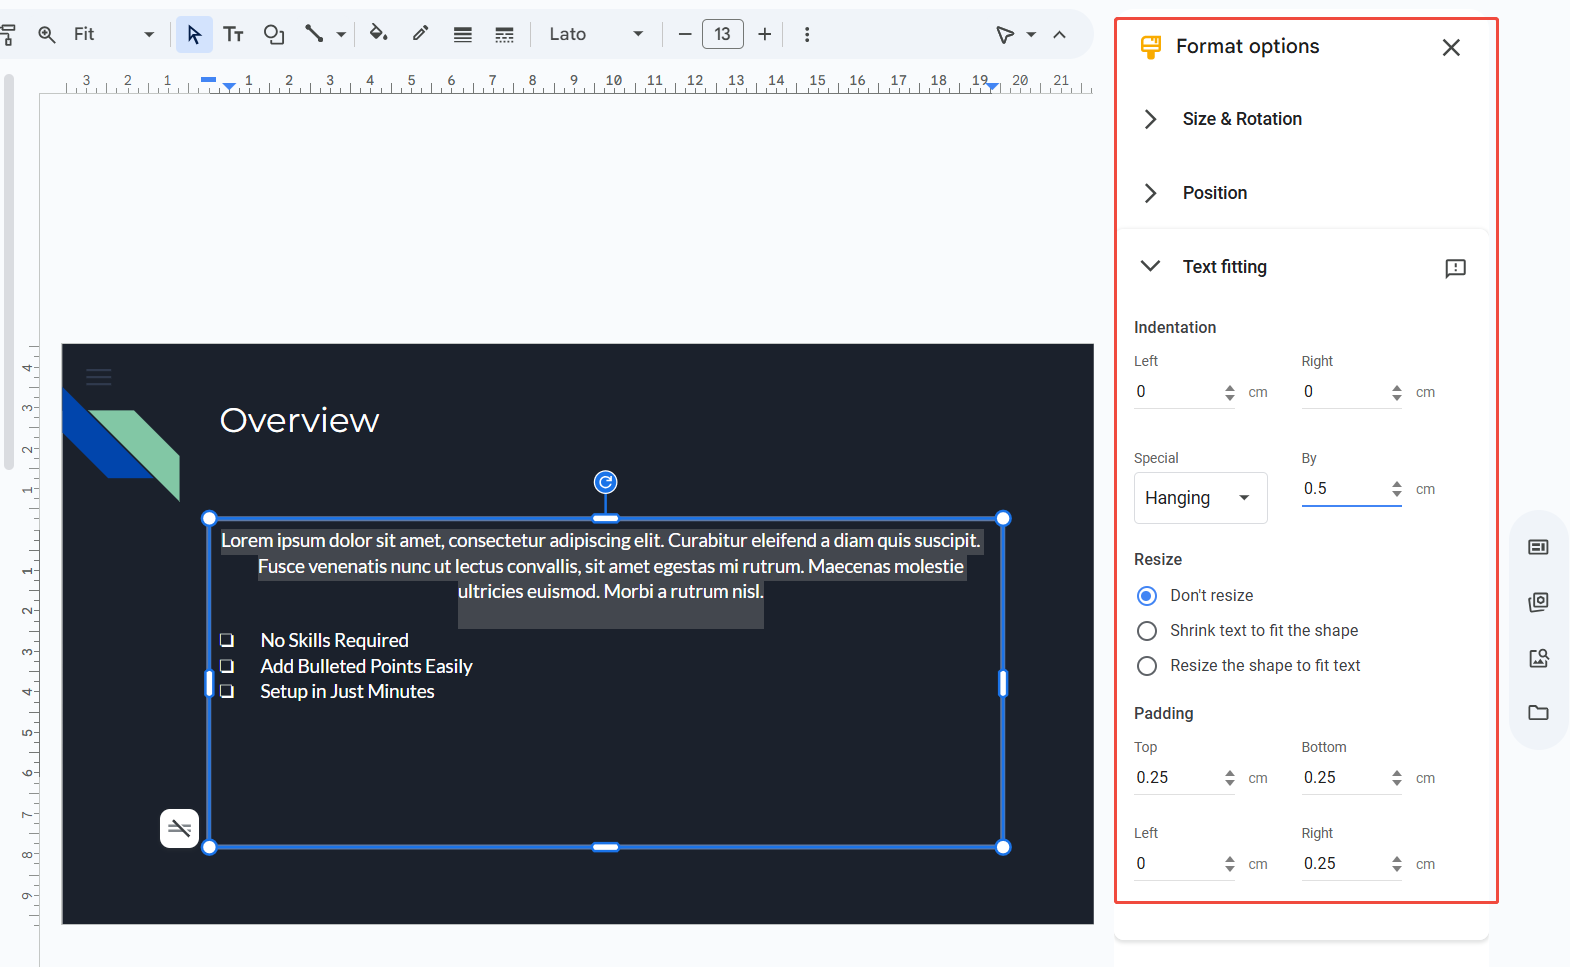Screen dimensions: 1570x967
Task: Select the "Don't resize" radio option
Action: pyautogui.click(x=1147, y=596)
